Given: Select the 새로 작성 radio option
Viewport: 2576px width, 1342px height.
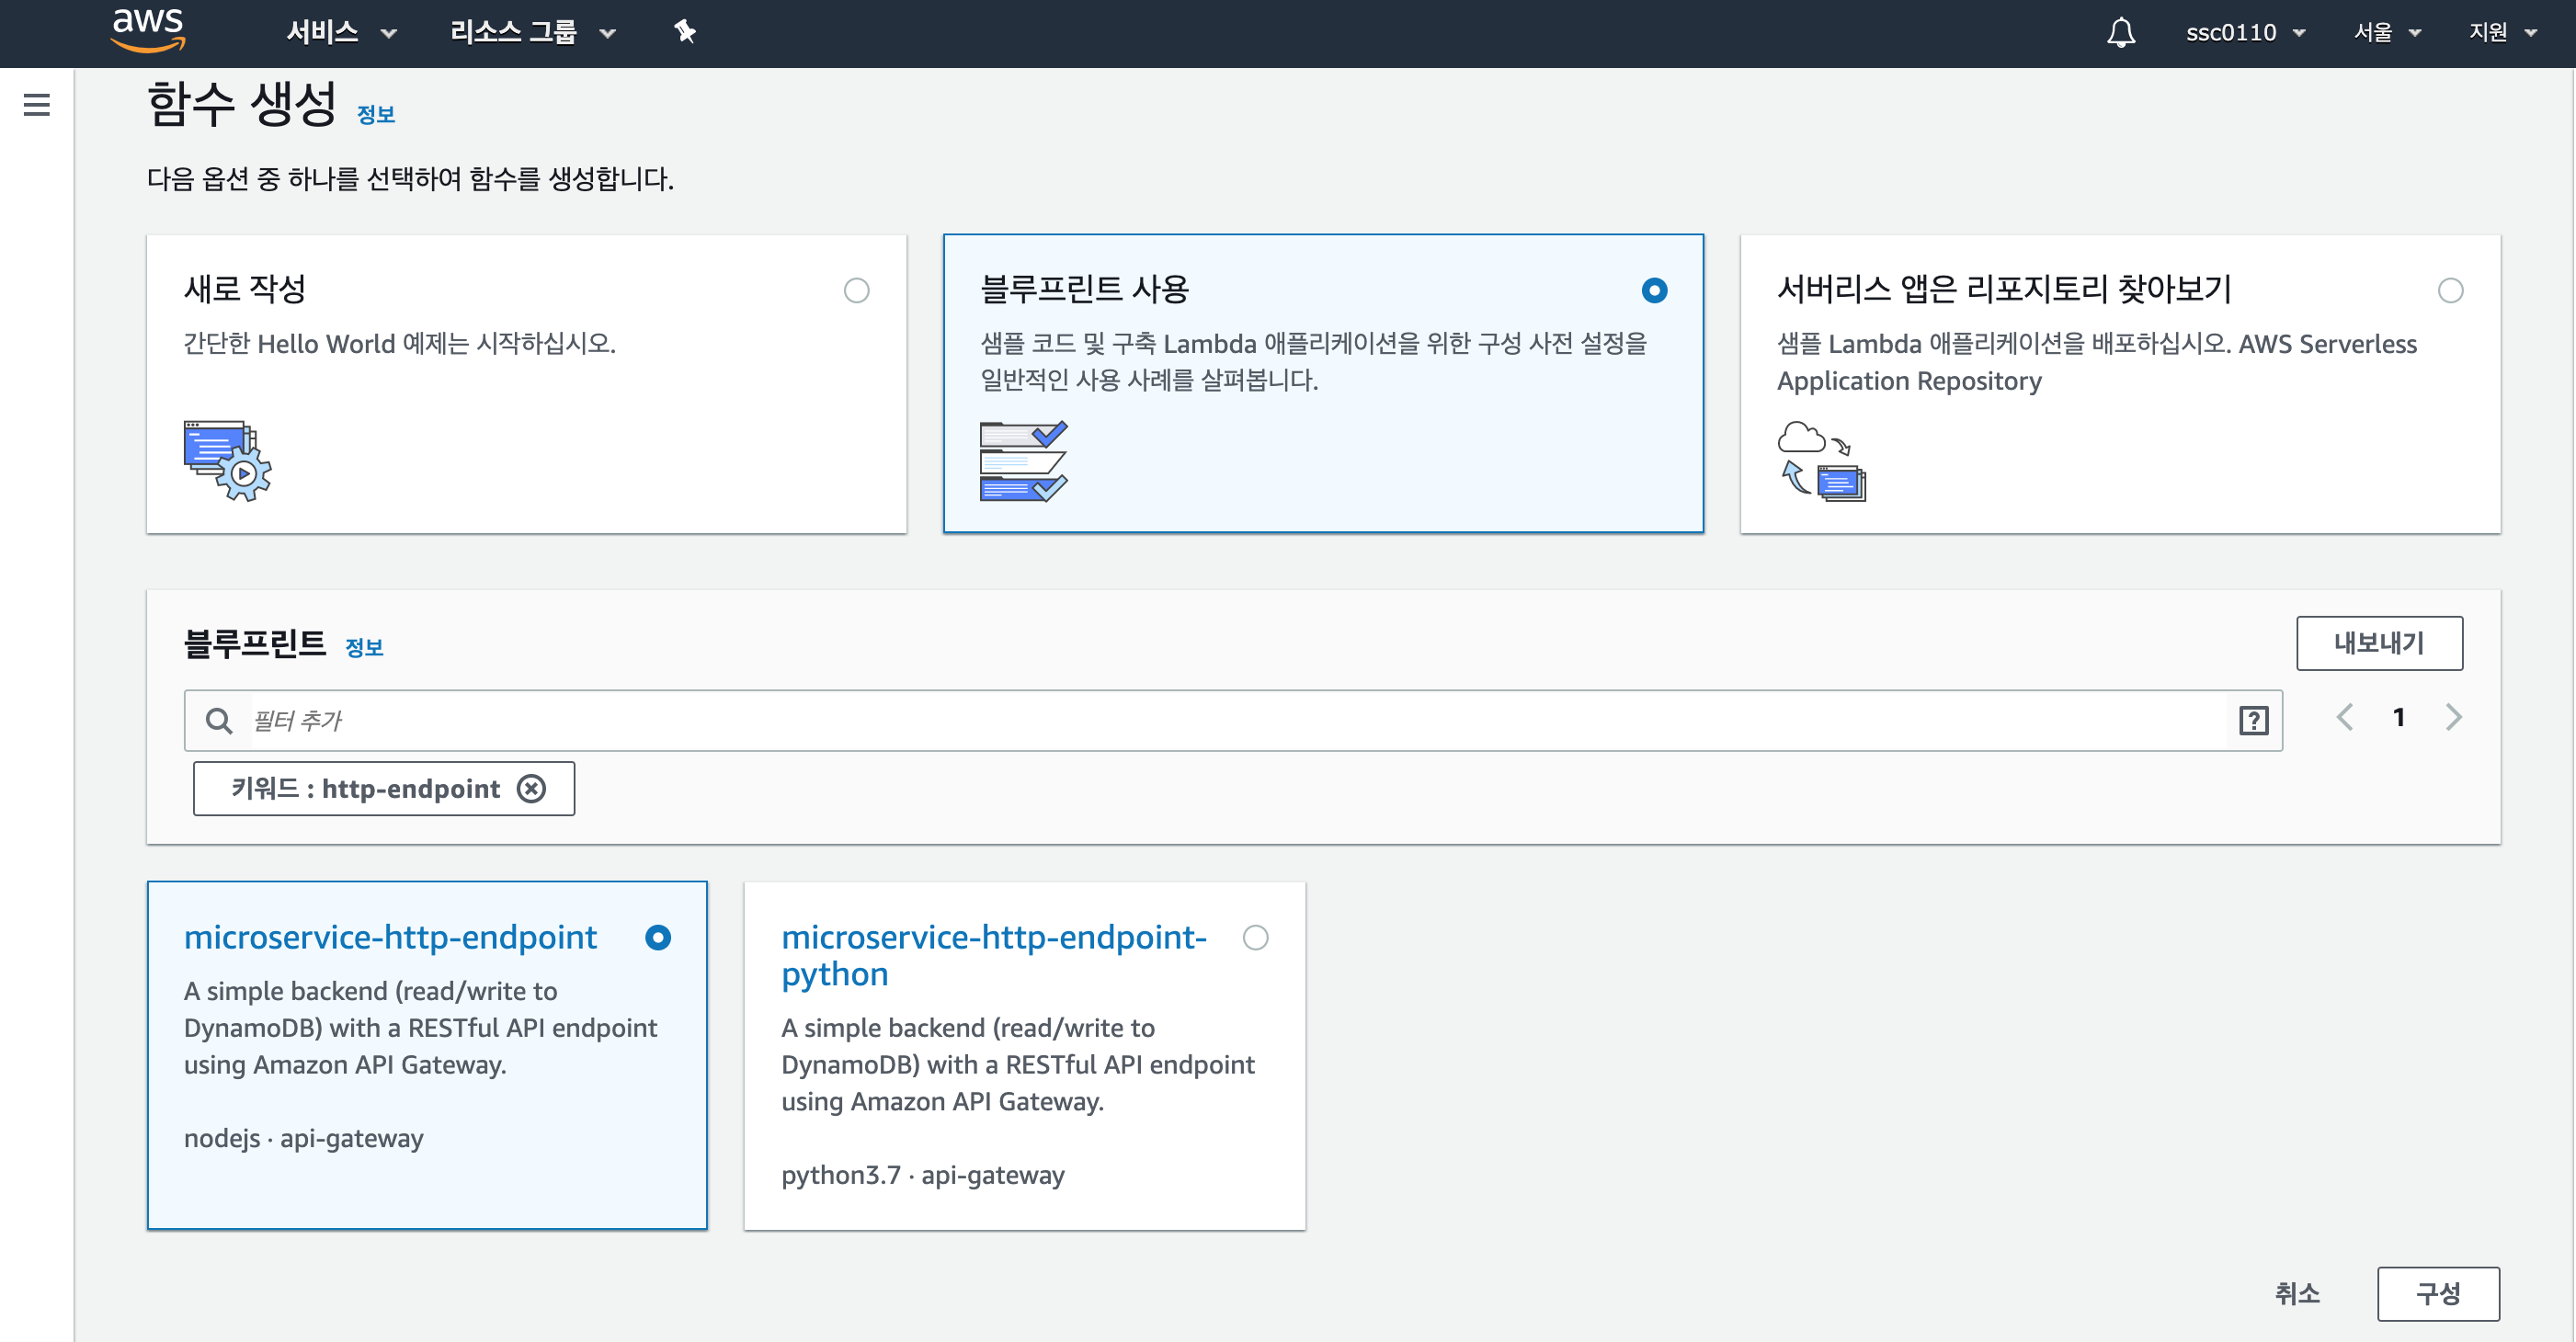Looking at the screenshot, I should [856, 291].
